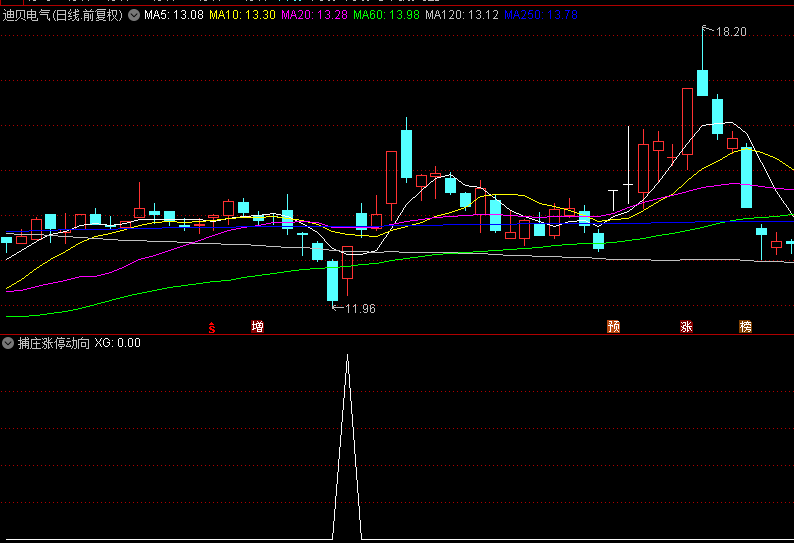Image resolution: width=794 pixels, height=543 pixels.
Task: Select the MA5 moving average label
Action: pos(174,16)
